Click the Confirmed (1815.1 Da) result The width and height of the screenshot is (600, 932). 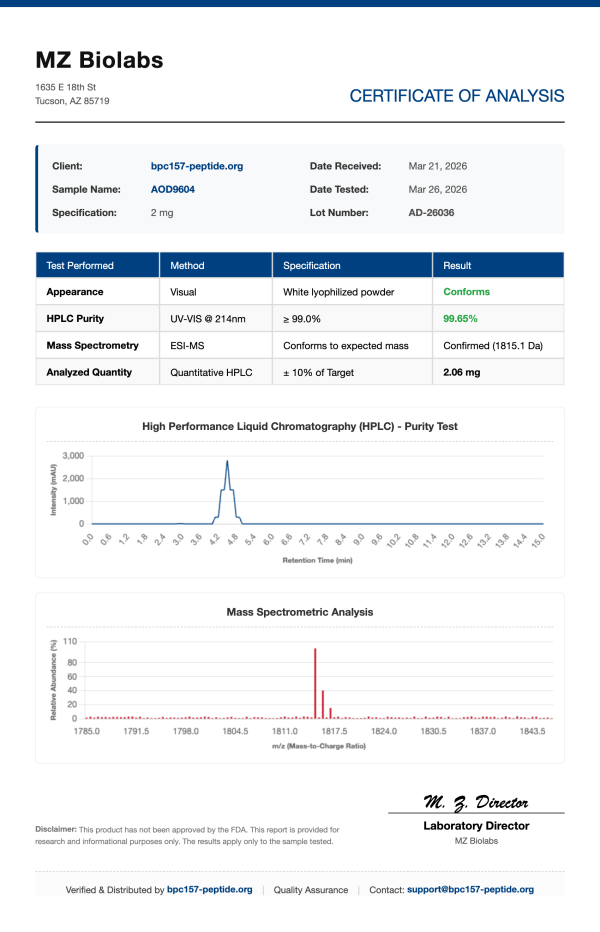click(493, 346)
